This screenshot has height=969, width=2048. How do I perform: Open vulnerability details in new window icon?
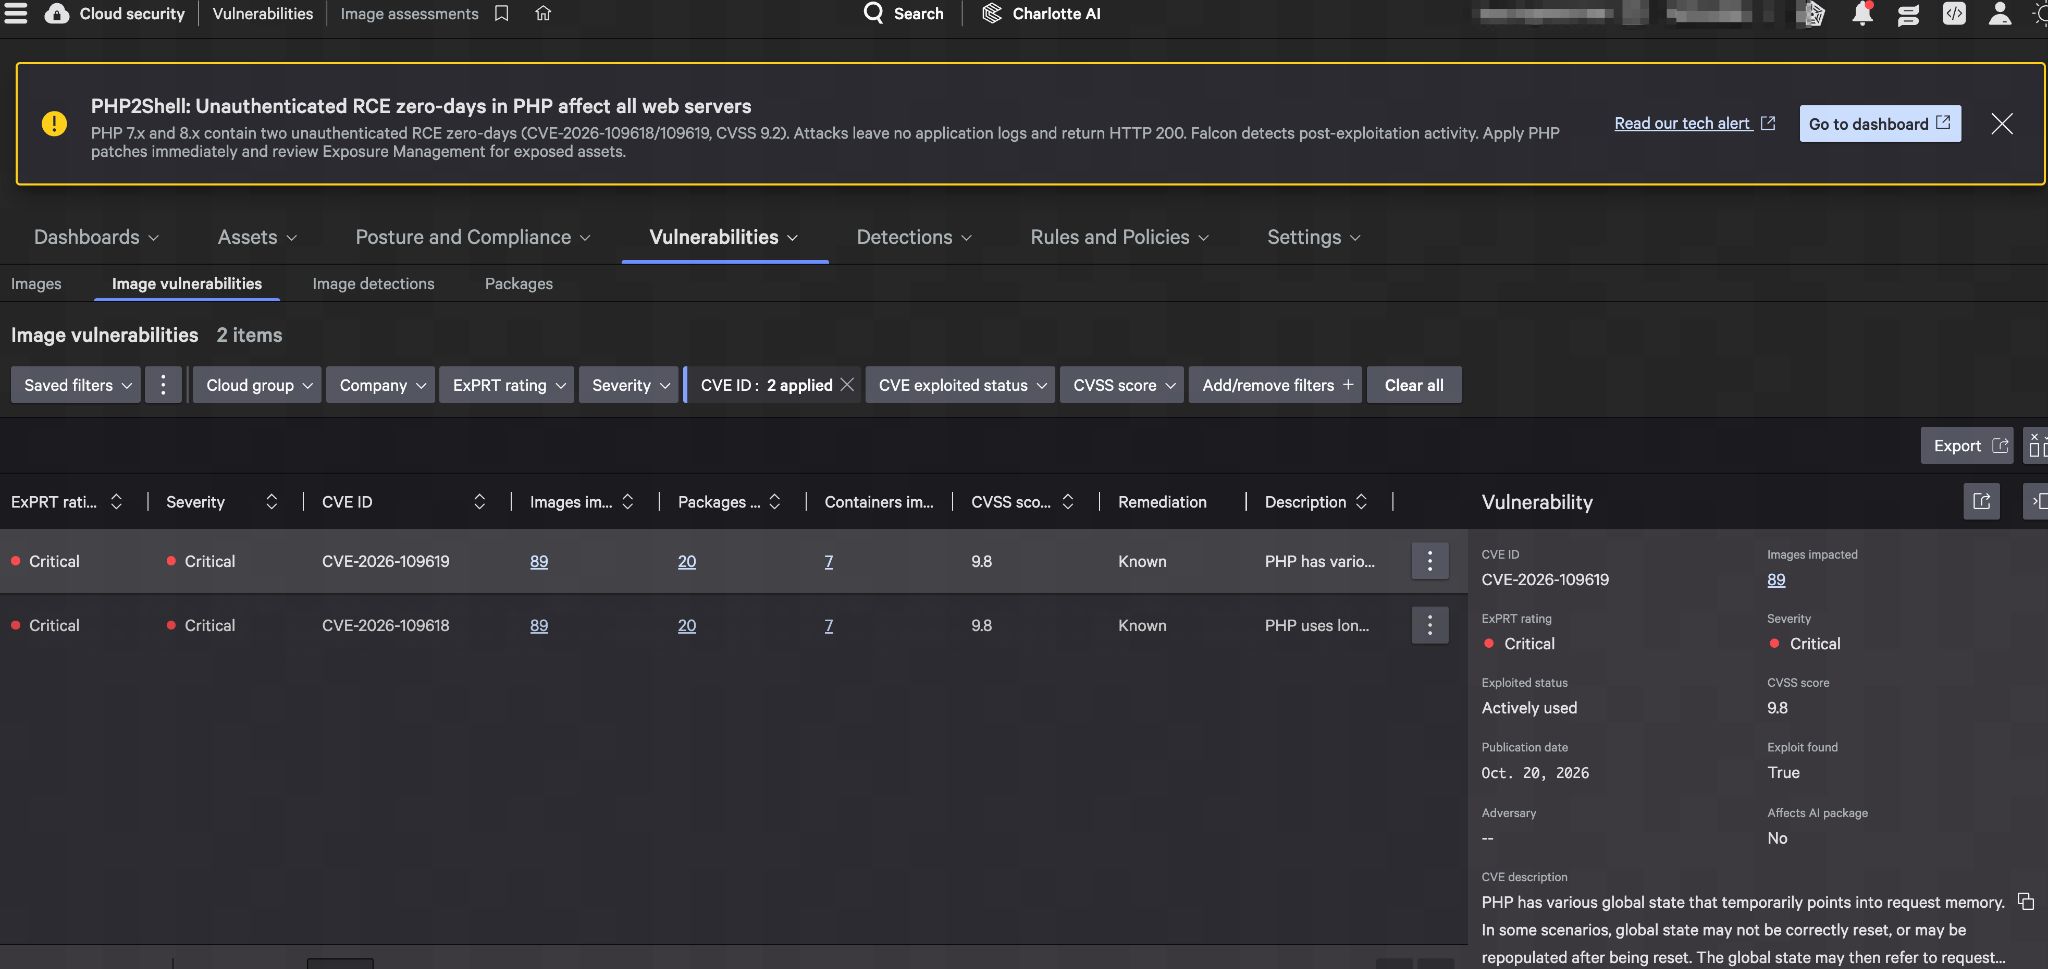[1981, 501]
